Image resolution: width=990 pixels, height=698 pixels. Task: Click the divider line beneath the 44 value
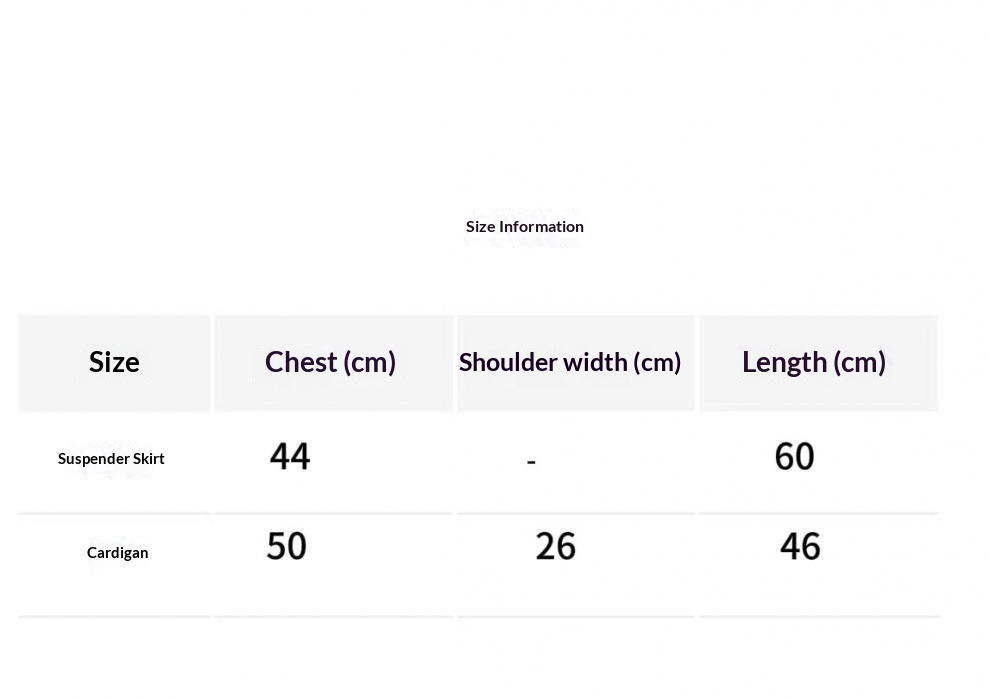[x=333, y=514]
